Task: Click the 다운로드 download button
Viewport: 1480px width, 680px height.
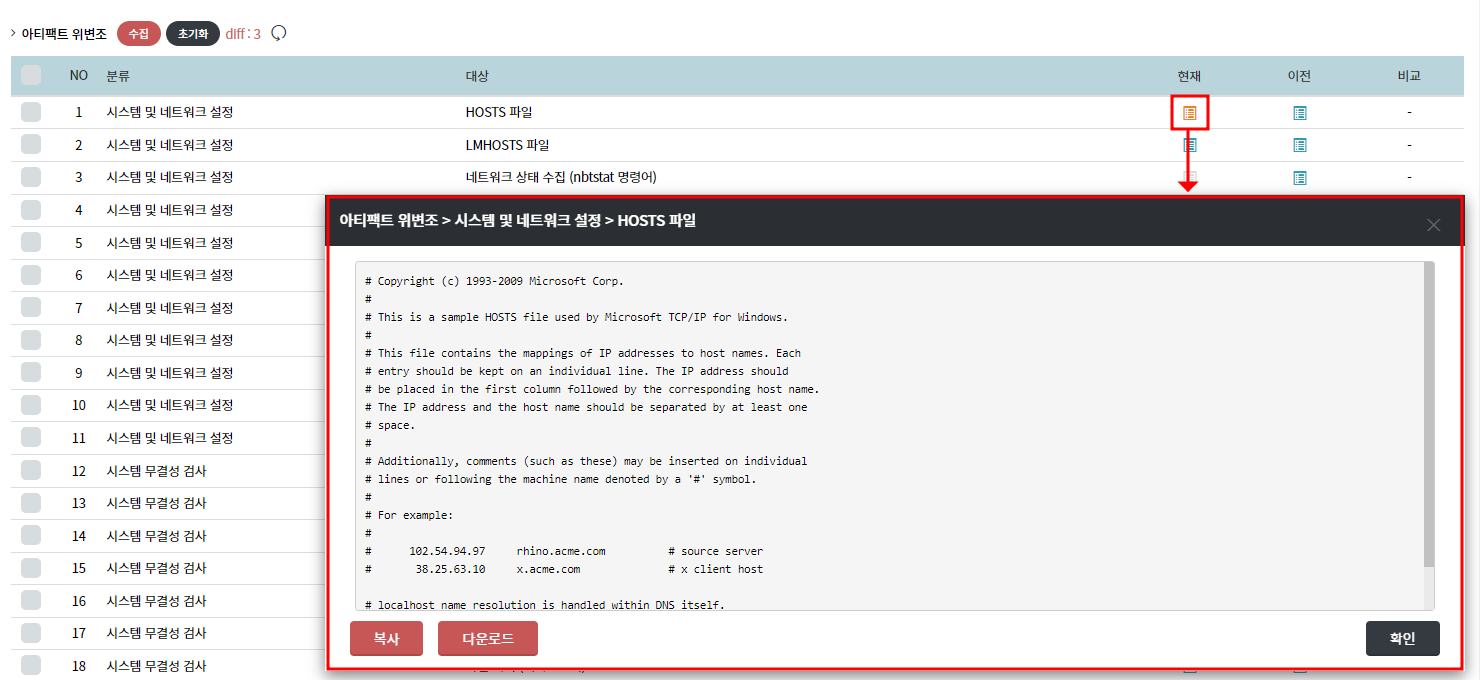Action: coord(488,639)
